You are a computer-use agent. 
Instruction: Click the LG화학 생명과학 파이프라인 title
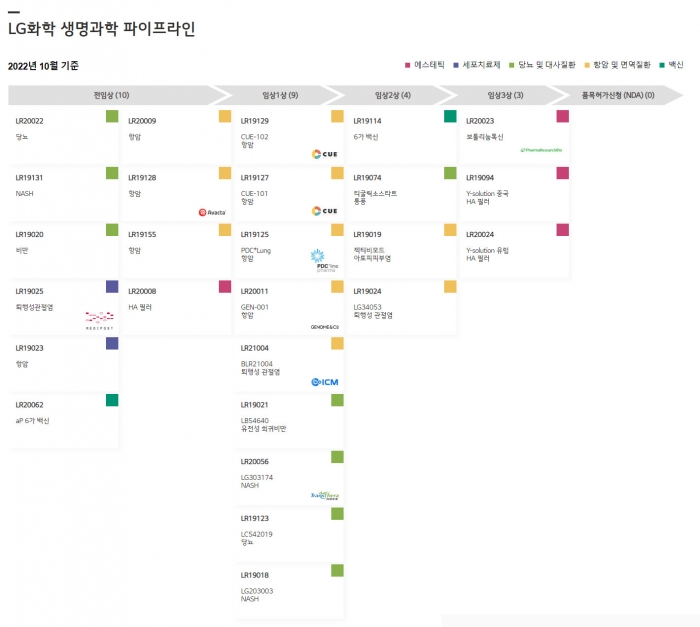click(x=102, y=29)
